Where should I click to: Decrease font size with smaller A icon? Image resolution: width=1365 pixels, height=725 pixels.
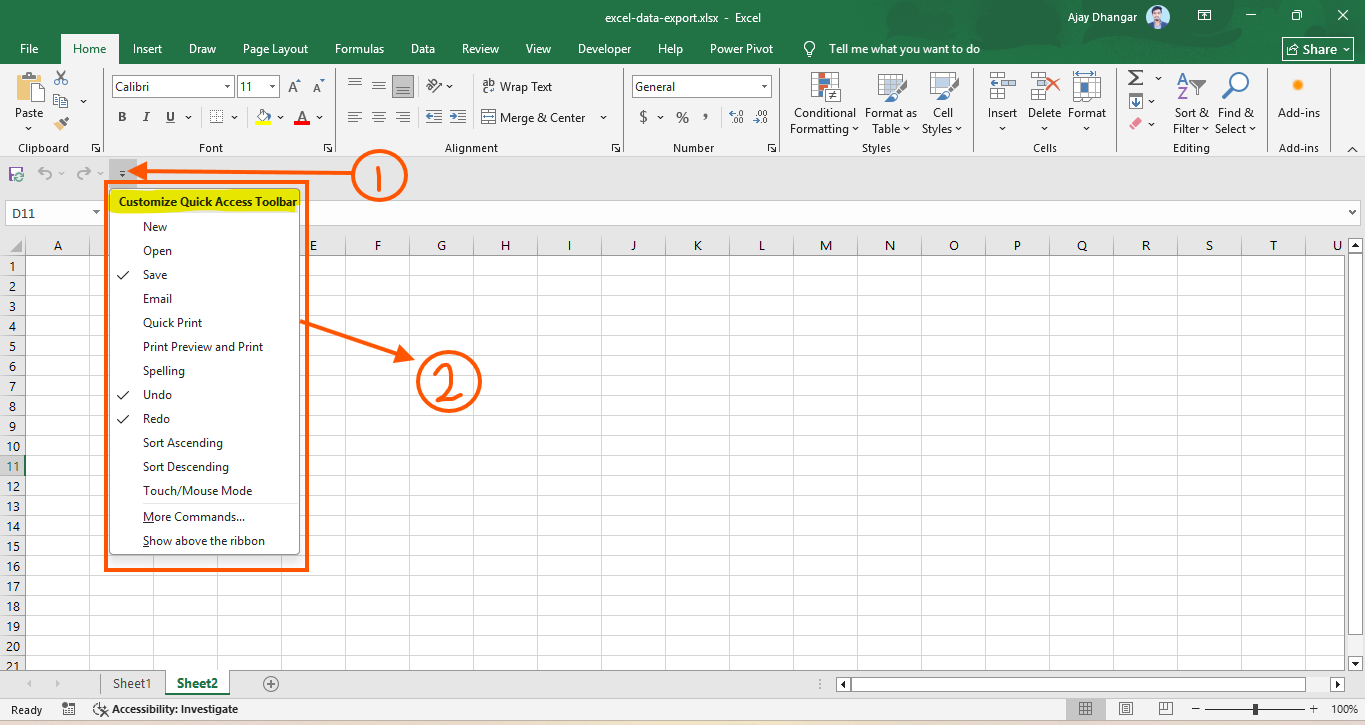319,87
